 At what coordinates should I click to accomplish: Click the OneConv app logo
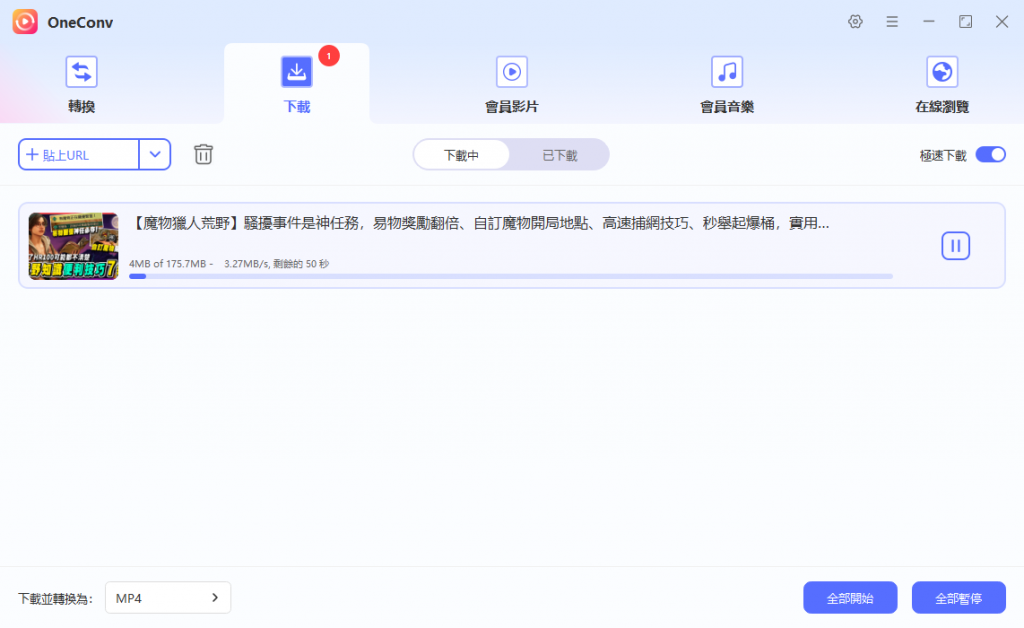[25, 22]
